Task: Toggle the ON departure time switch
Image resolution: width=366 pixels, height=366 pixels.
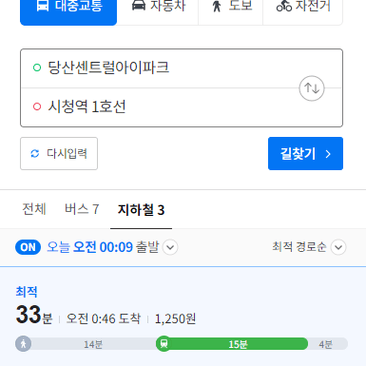Action: 28,247
